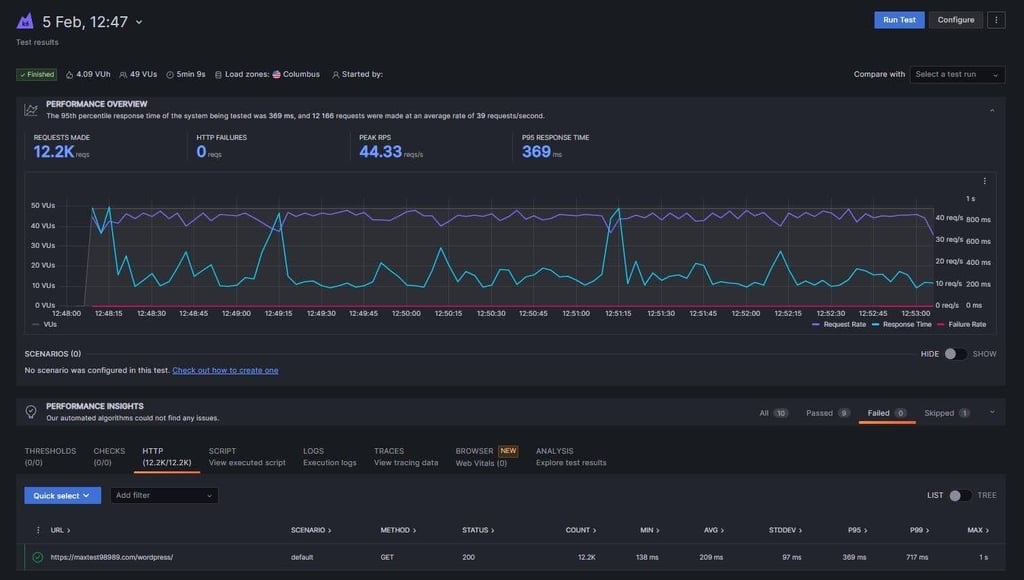Open the 'Select a test run' compare dropdown

(957, 74)
